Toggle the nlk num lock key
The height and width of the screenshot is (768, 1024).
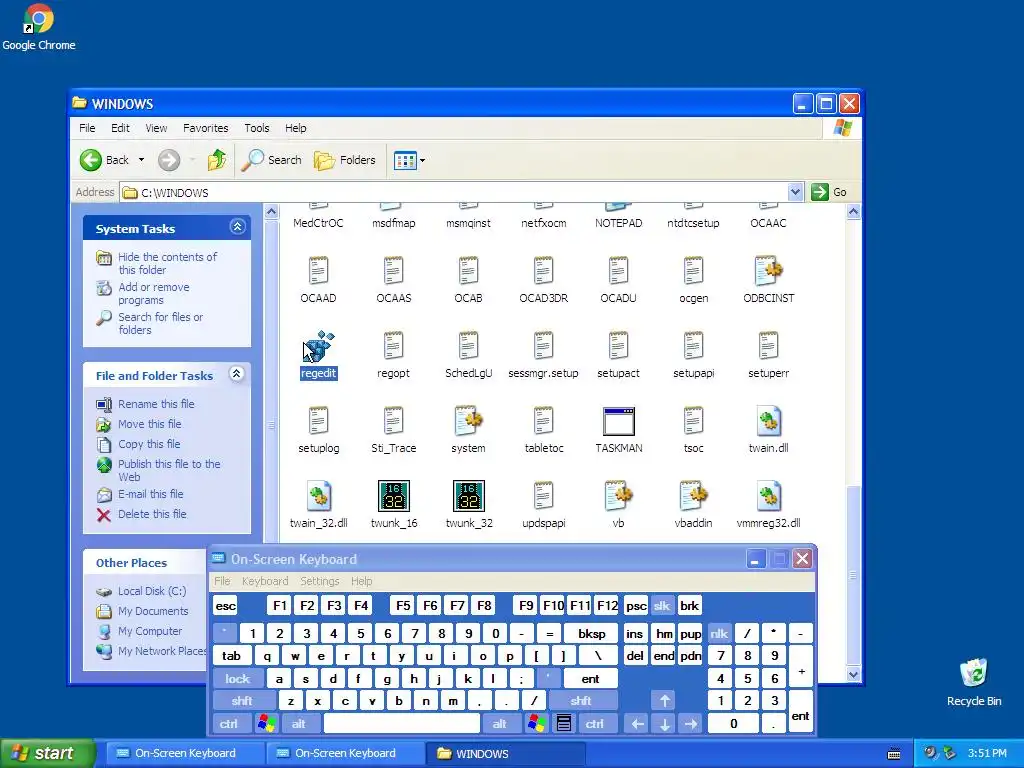coord(720,633)
